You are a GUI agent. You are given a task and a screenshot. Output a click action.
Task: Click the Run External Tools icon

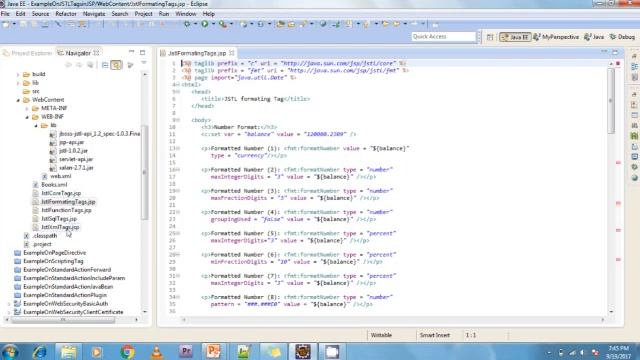click(x=222, y=24)
